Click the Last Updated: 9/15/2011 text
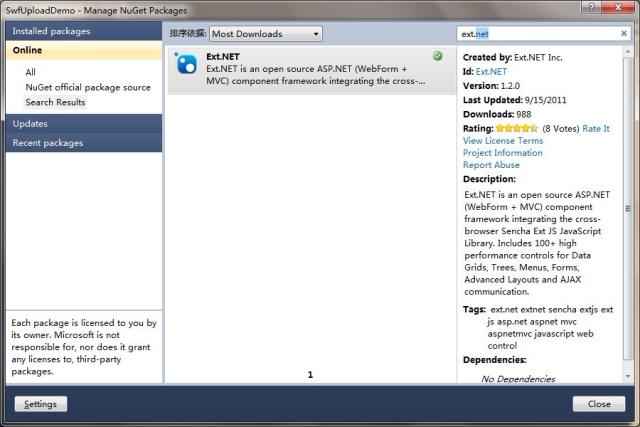 [514, 100]
